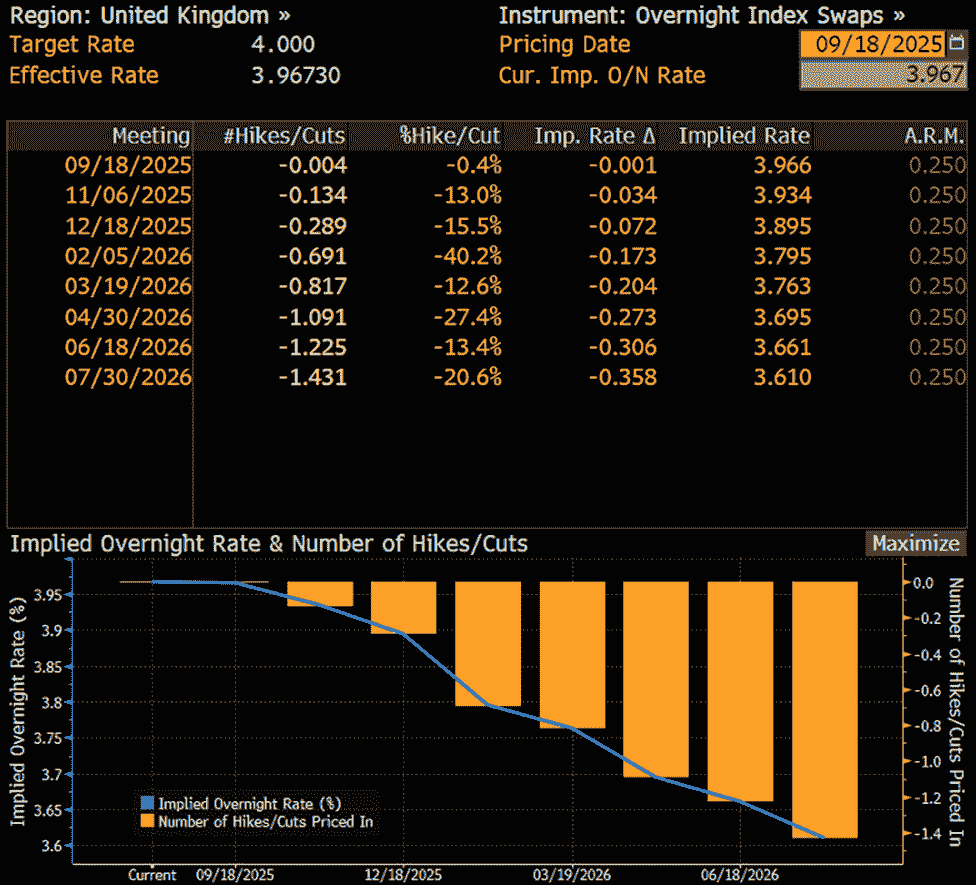Sort by the Meeting column header
This screenshot has width=976, height=885.
[x=150, y=136]
